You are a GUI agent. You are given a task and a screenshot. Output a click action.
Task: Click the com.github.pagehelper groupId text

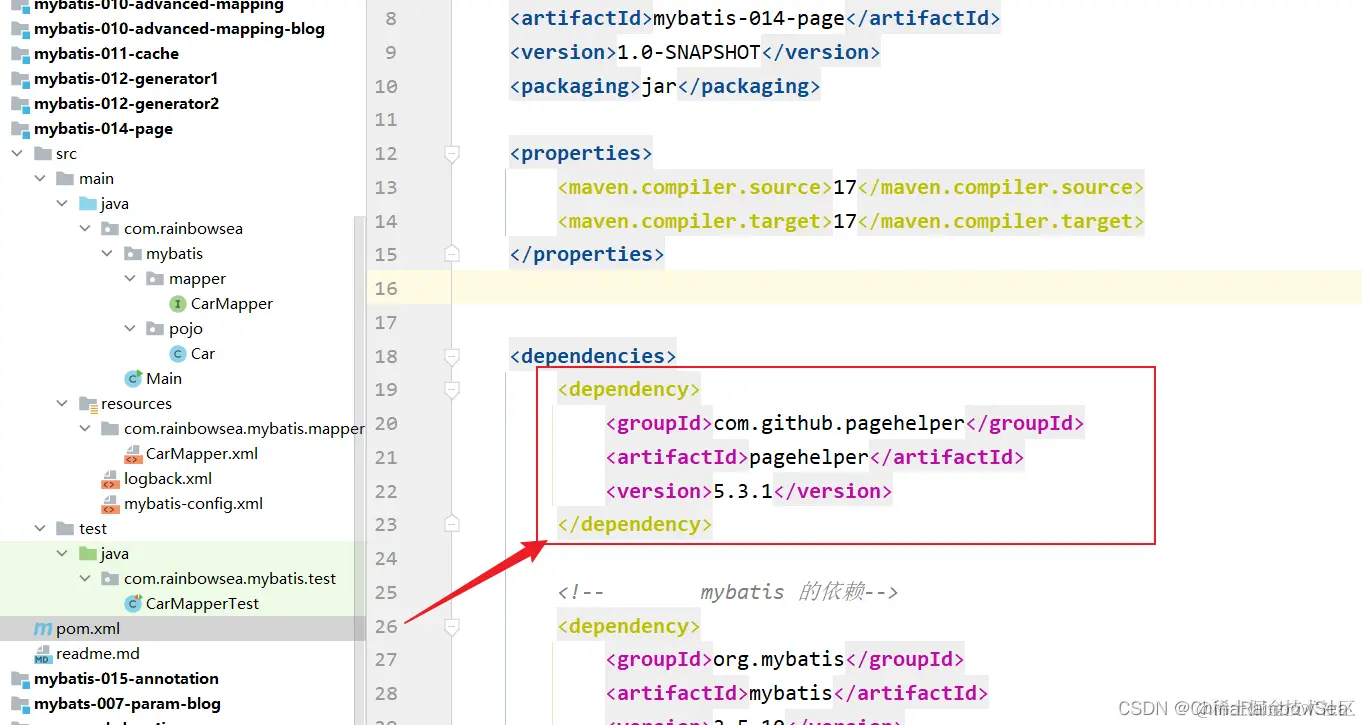[x=839, y=424]
